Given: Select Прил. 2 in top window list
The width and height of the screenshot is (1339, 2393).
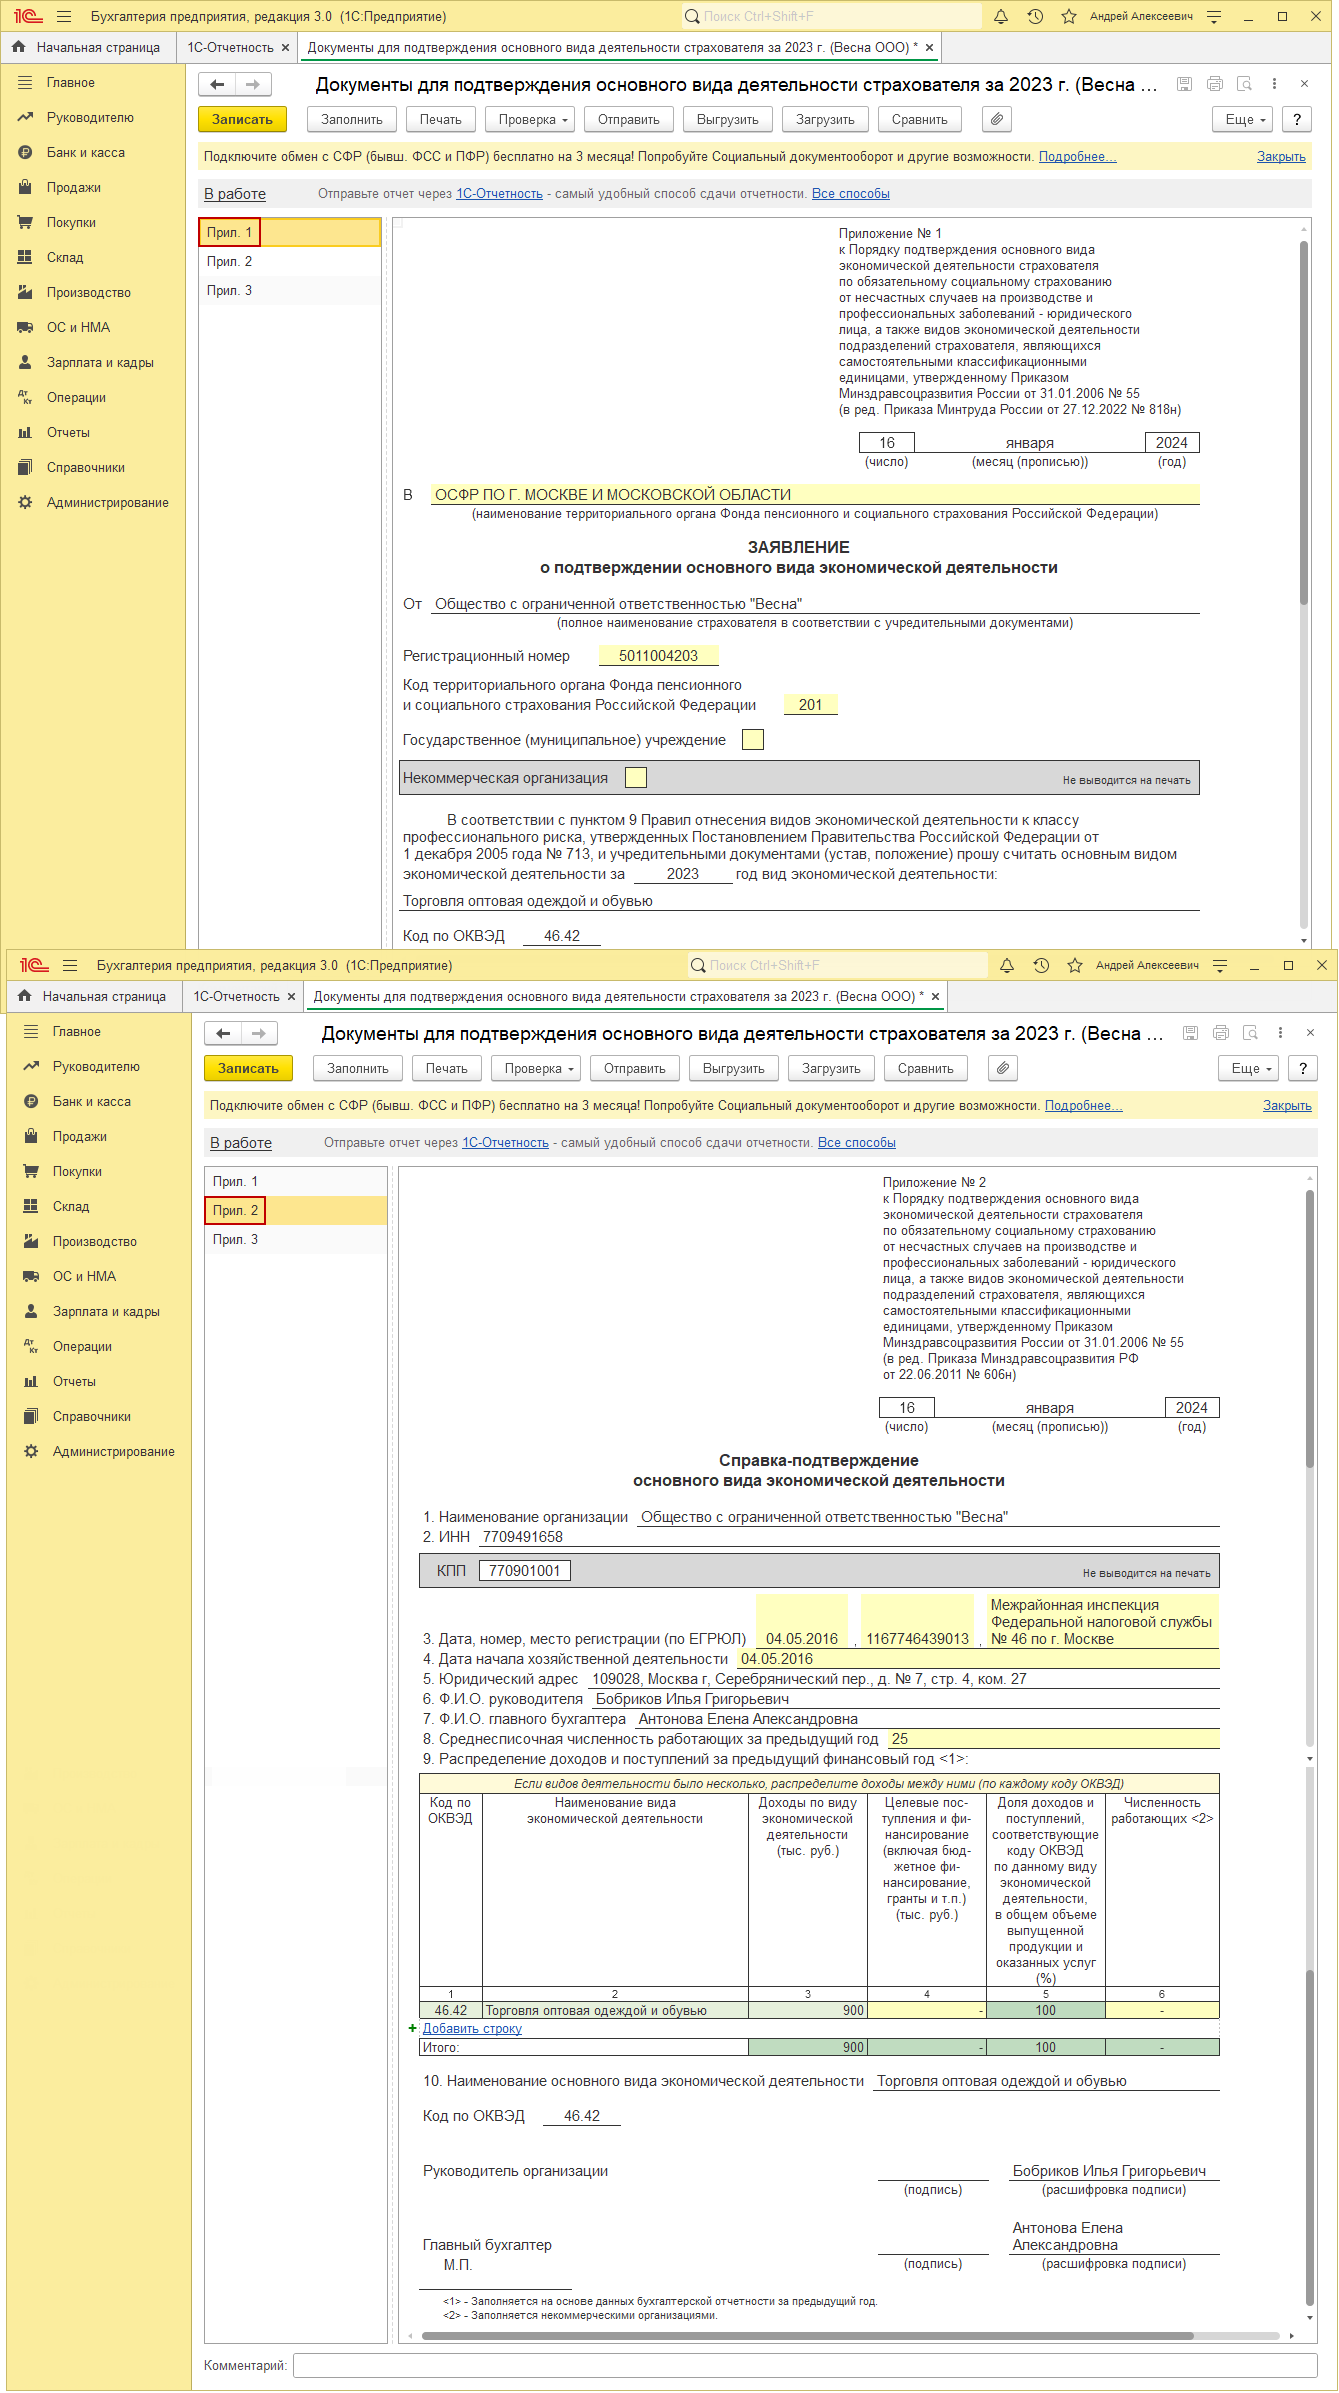Looking at the screenshot, I should click(x=290, y=261).
